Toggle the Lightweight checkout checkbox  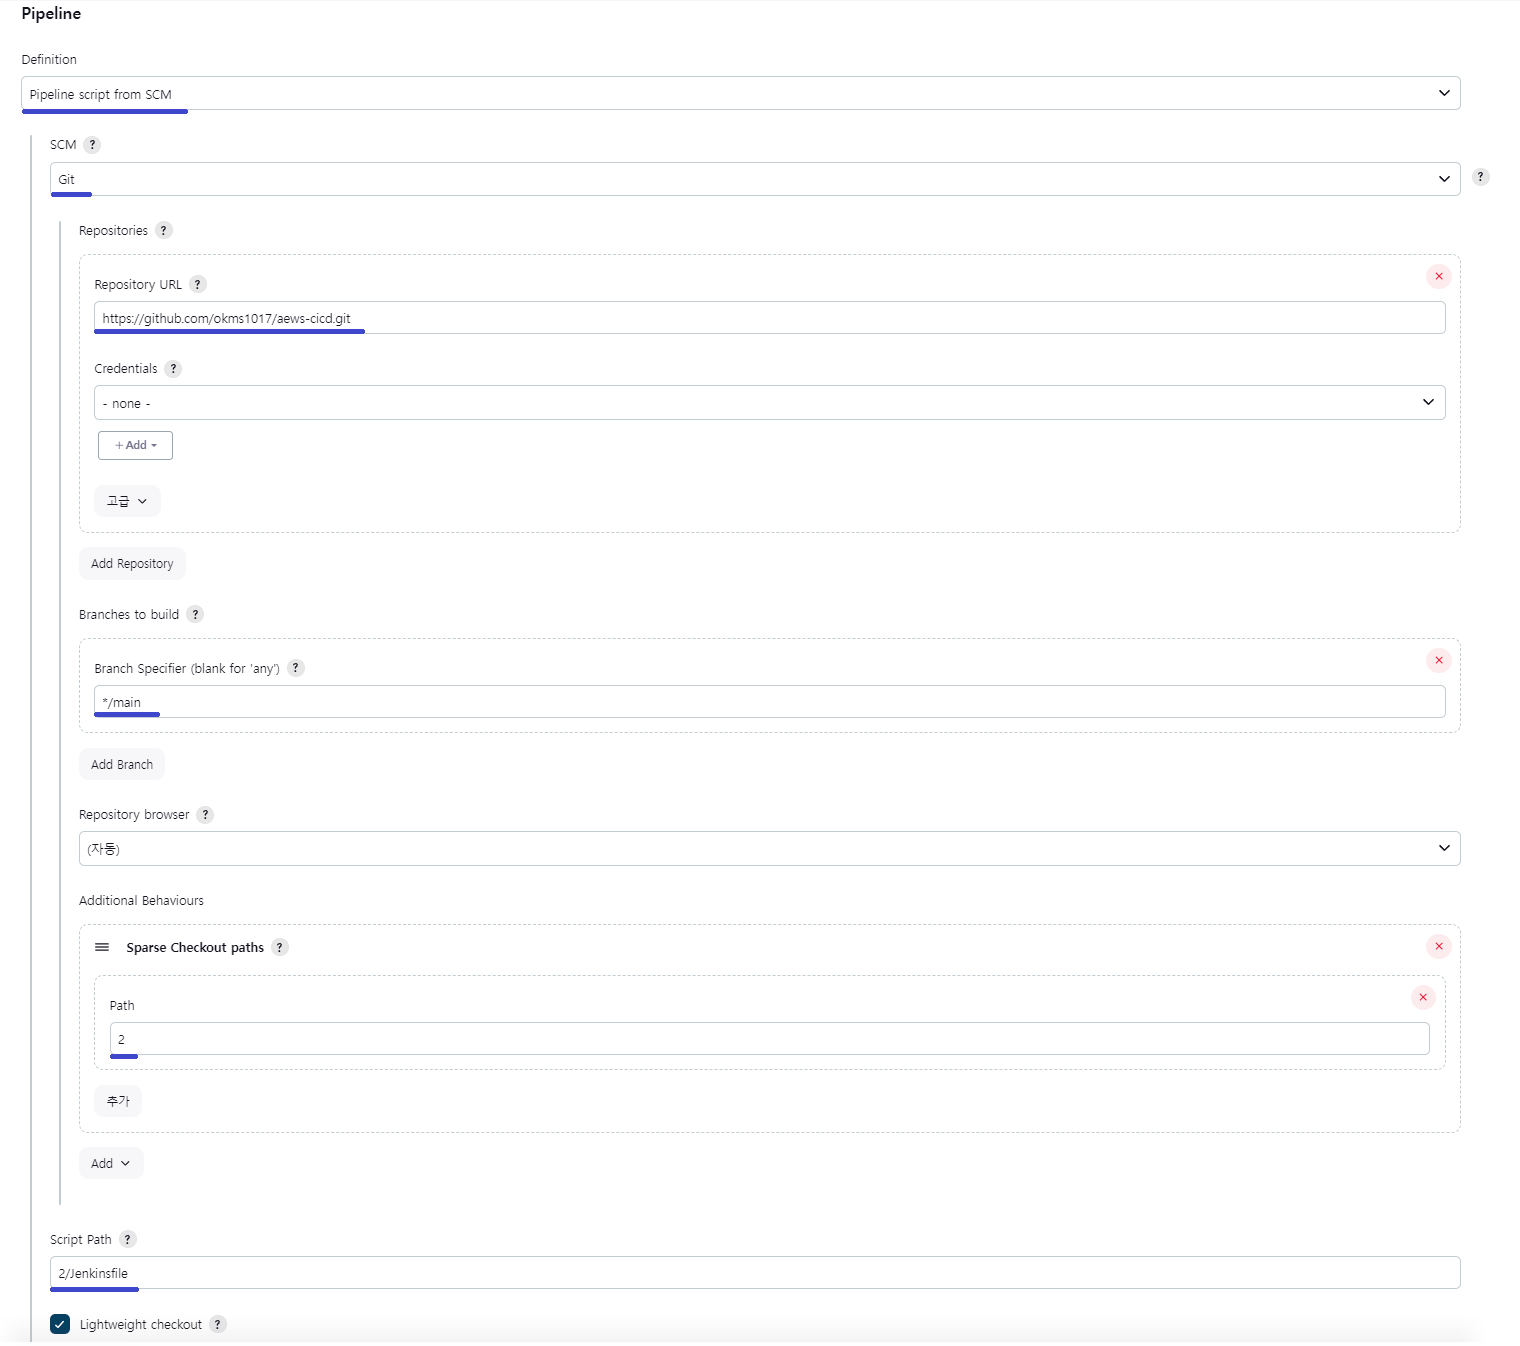60,1325
